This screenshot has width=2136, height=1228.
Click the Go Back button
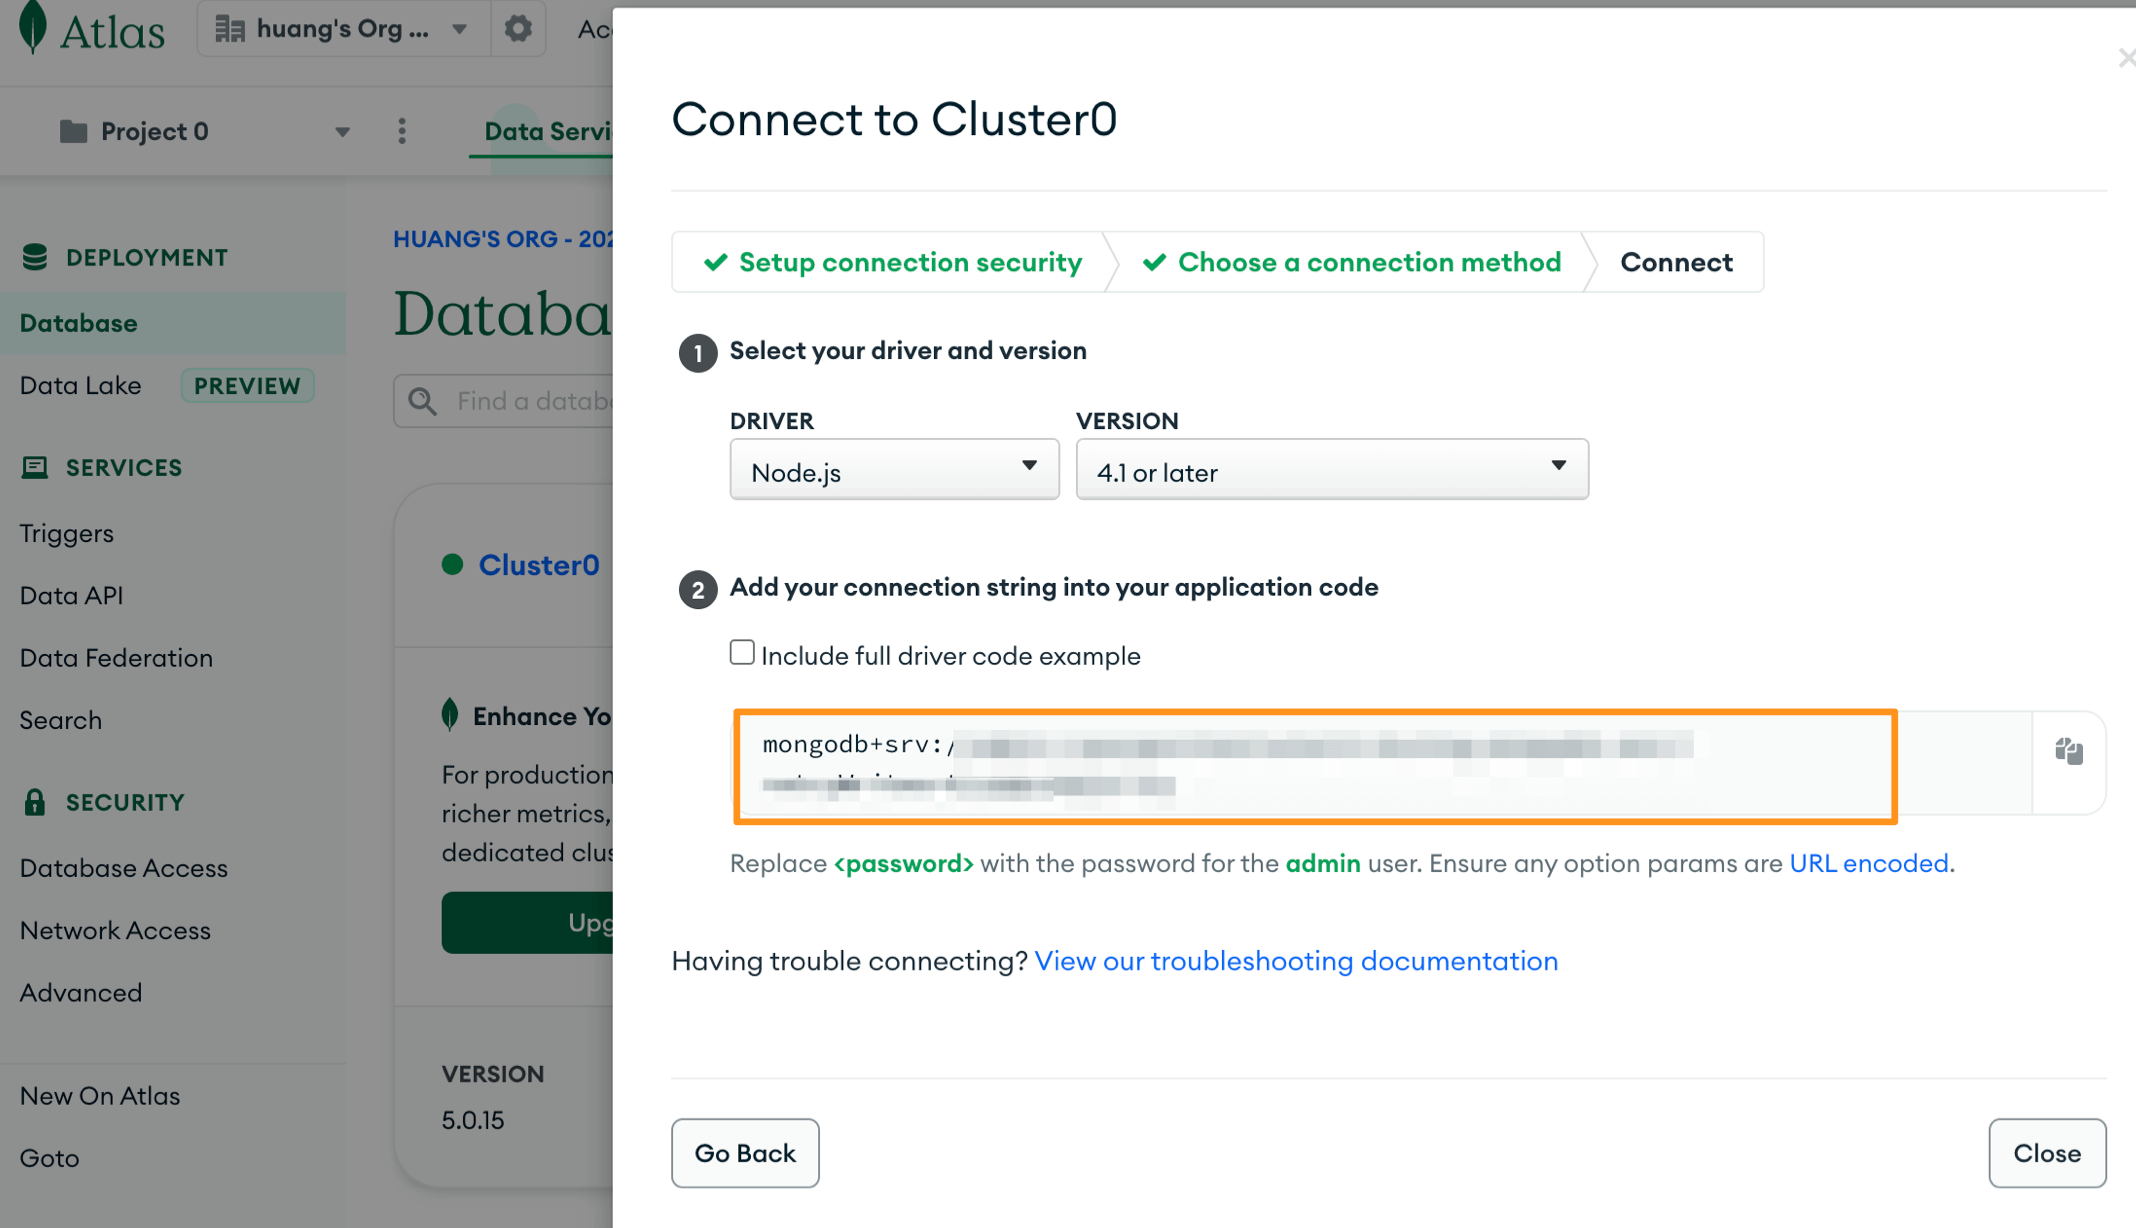click(745, 1153)
